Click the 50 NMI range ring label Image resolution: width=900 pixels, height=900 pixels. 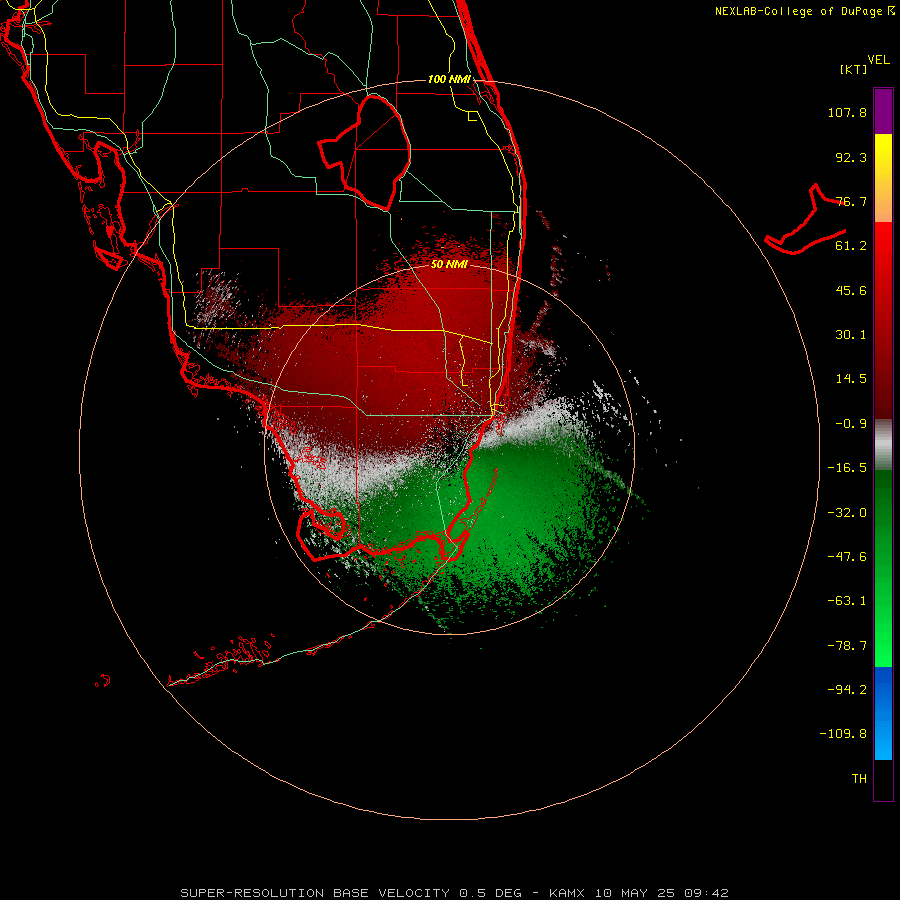pyautogui.click(x=449, y=264)
